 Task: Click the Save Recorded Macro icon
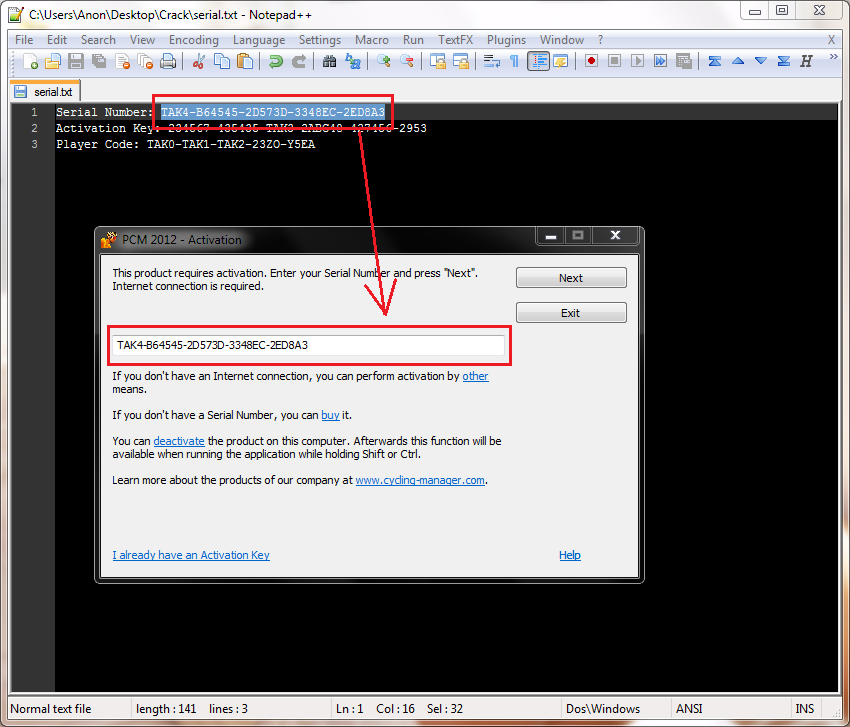tap(684, 61)
